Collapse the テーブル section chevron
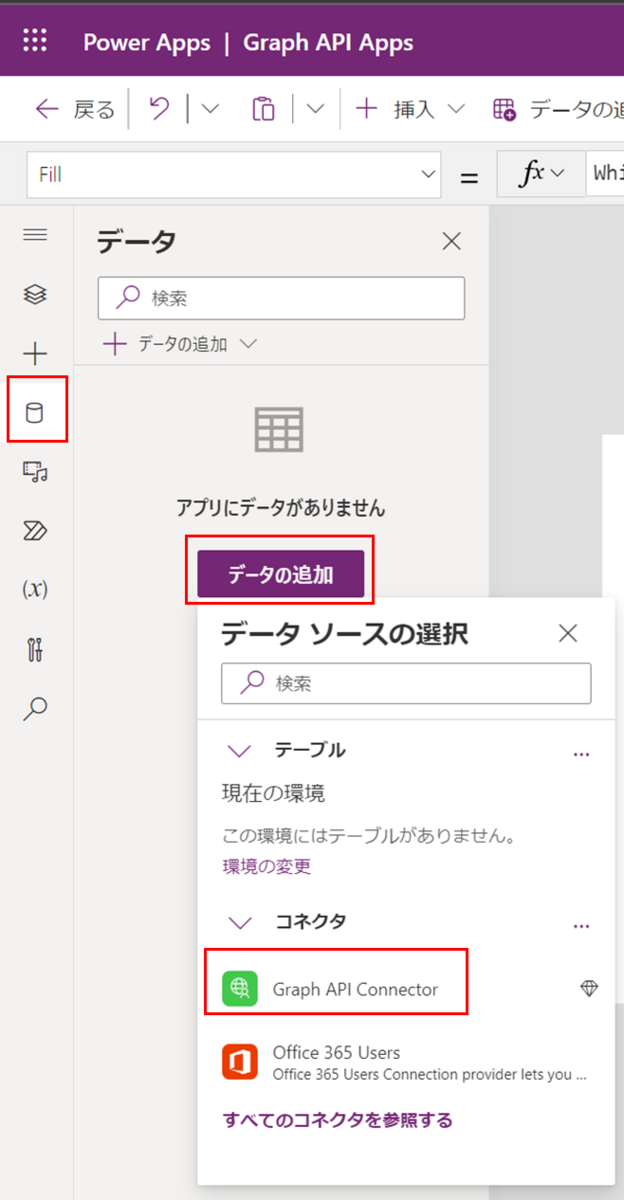Screen dimensions: 624x1200 [x=238, y=750]
